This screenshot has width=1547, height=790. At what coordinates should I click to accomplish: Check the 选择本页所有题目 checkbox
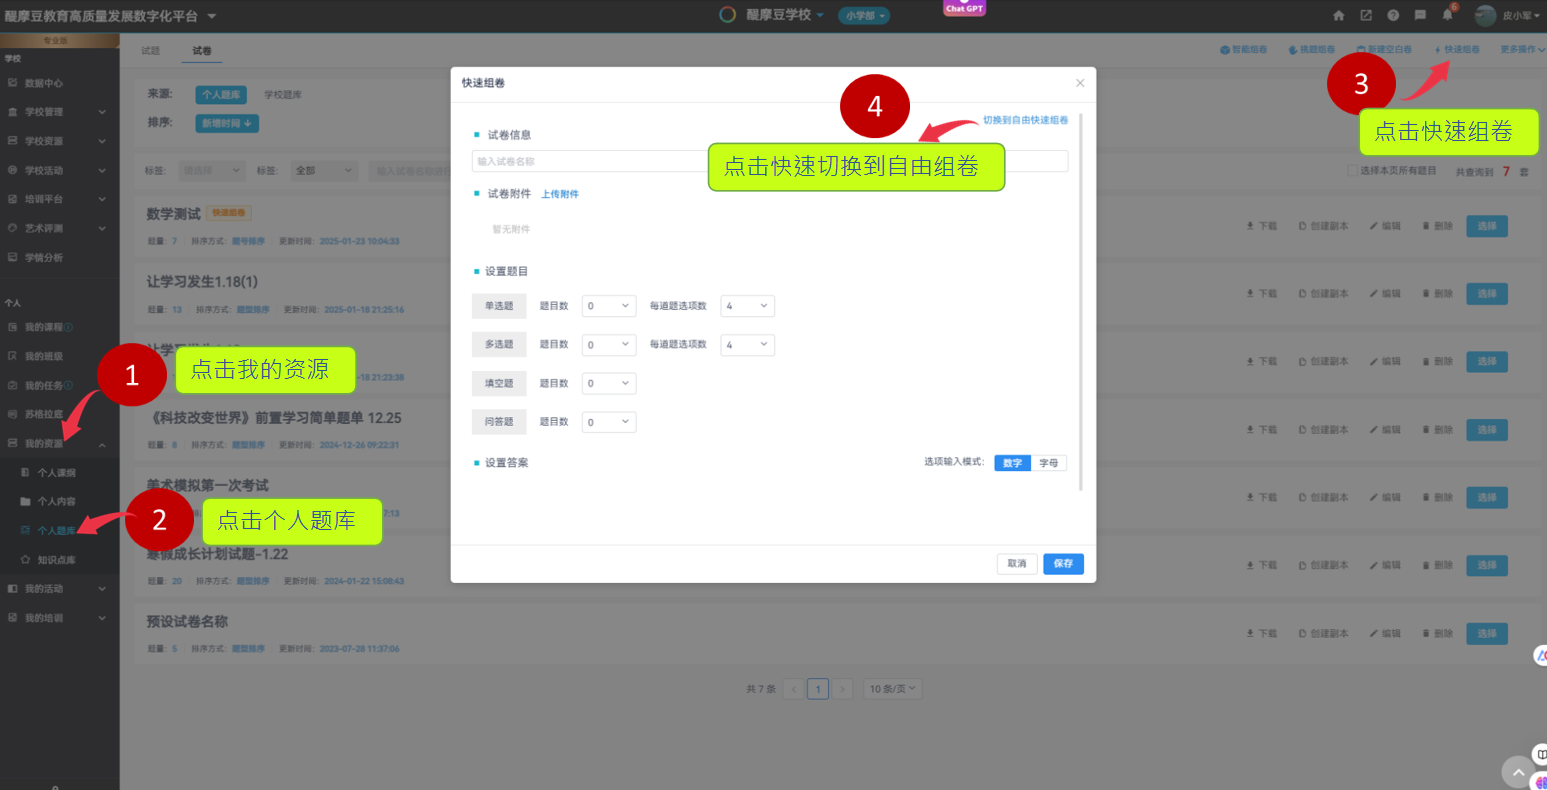point(1353,171)
